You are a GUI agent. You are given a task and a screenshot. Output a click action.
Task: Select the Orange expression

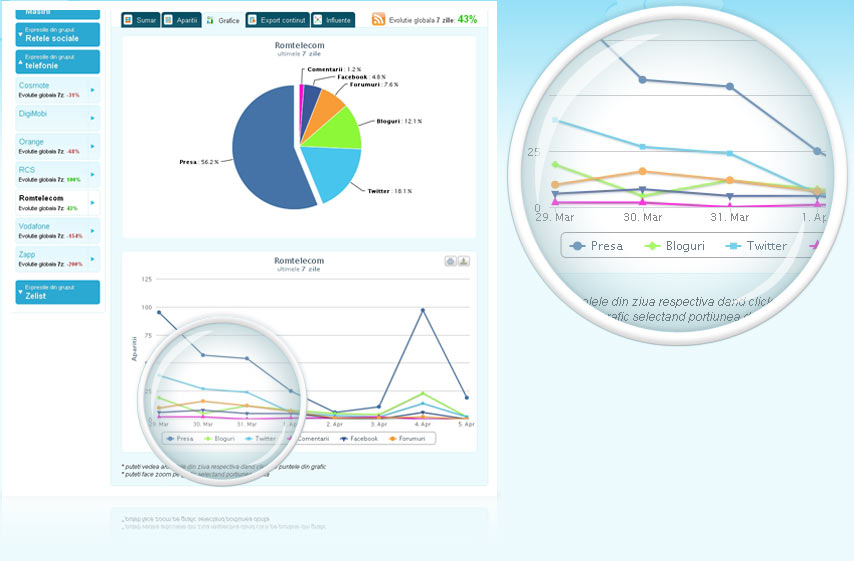(x=58, y=146)
